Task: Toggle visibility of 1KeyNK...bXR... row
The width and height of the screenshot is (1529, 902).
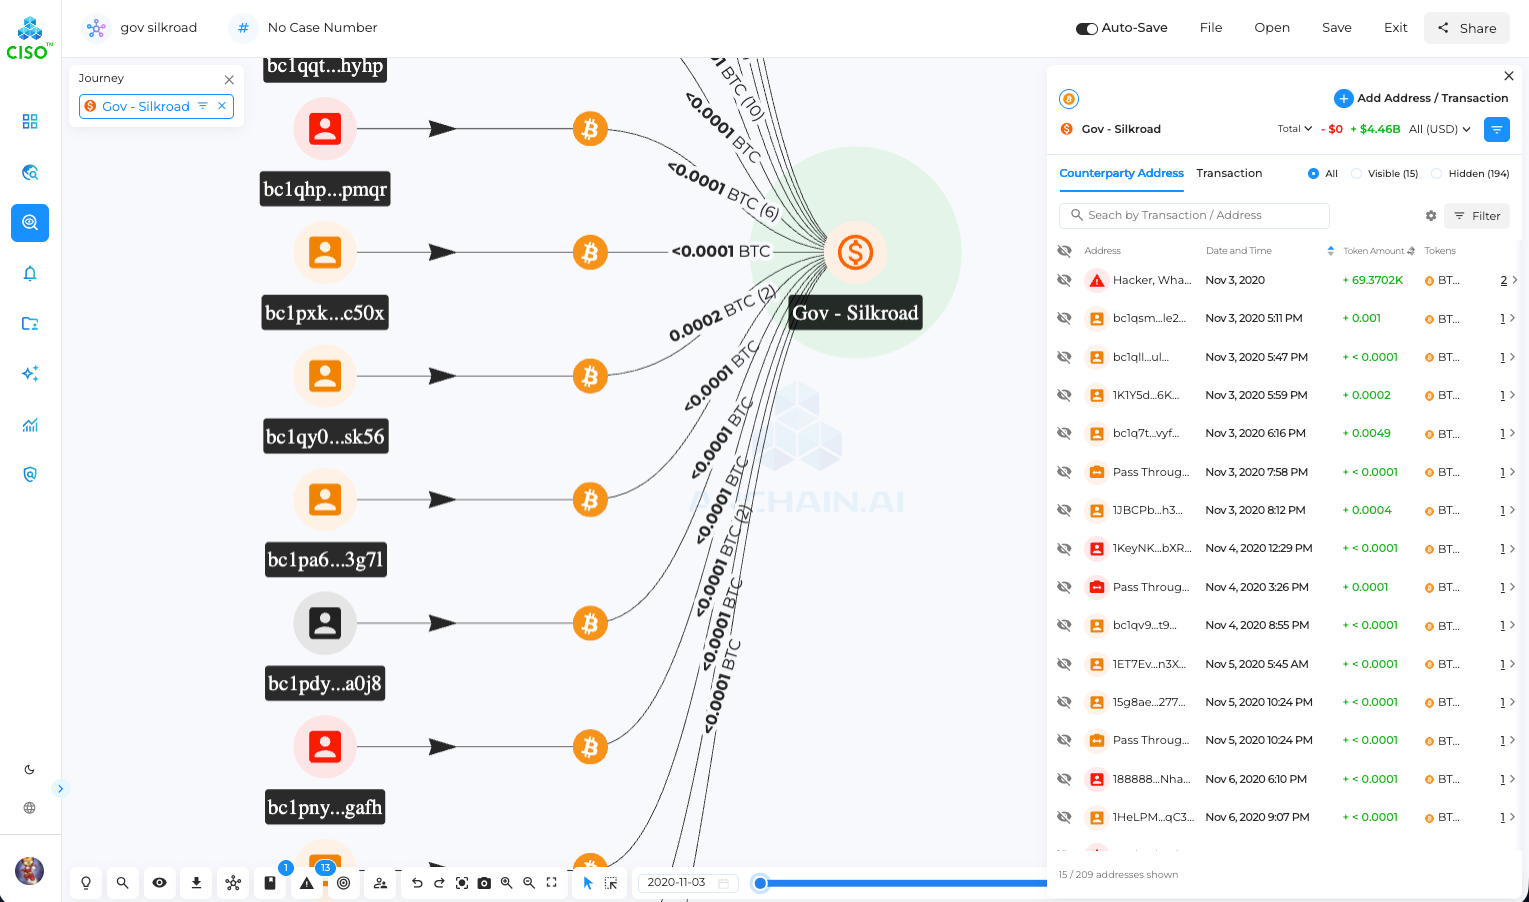Action: [1064, 549]
